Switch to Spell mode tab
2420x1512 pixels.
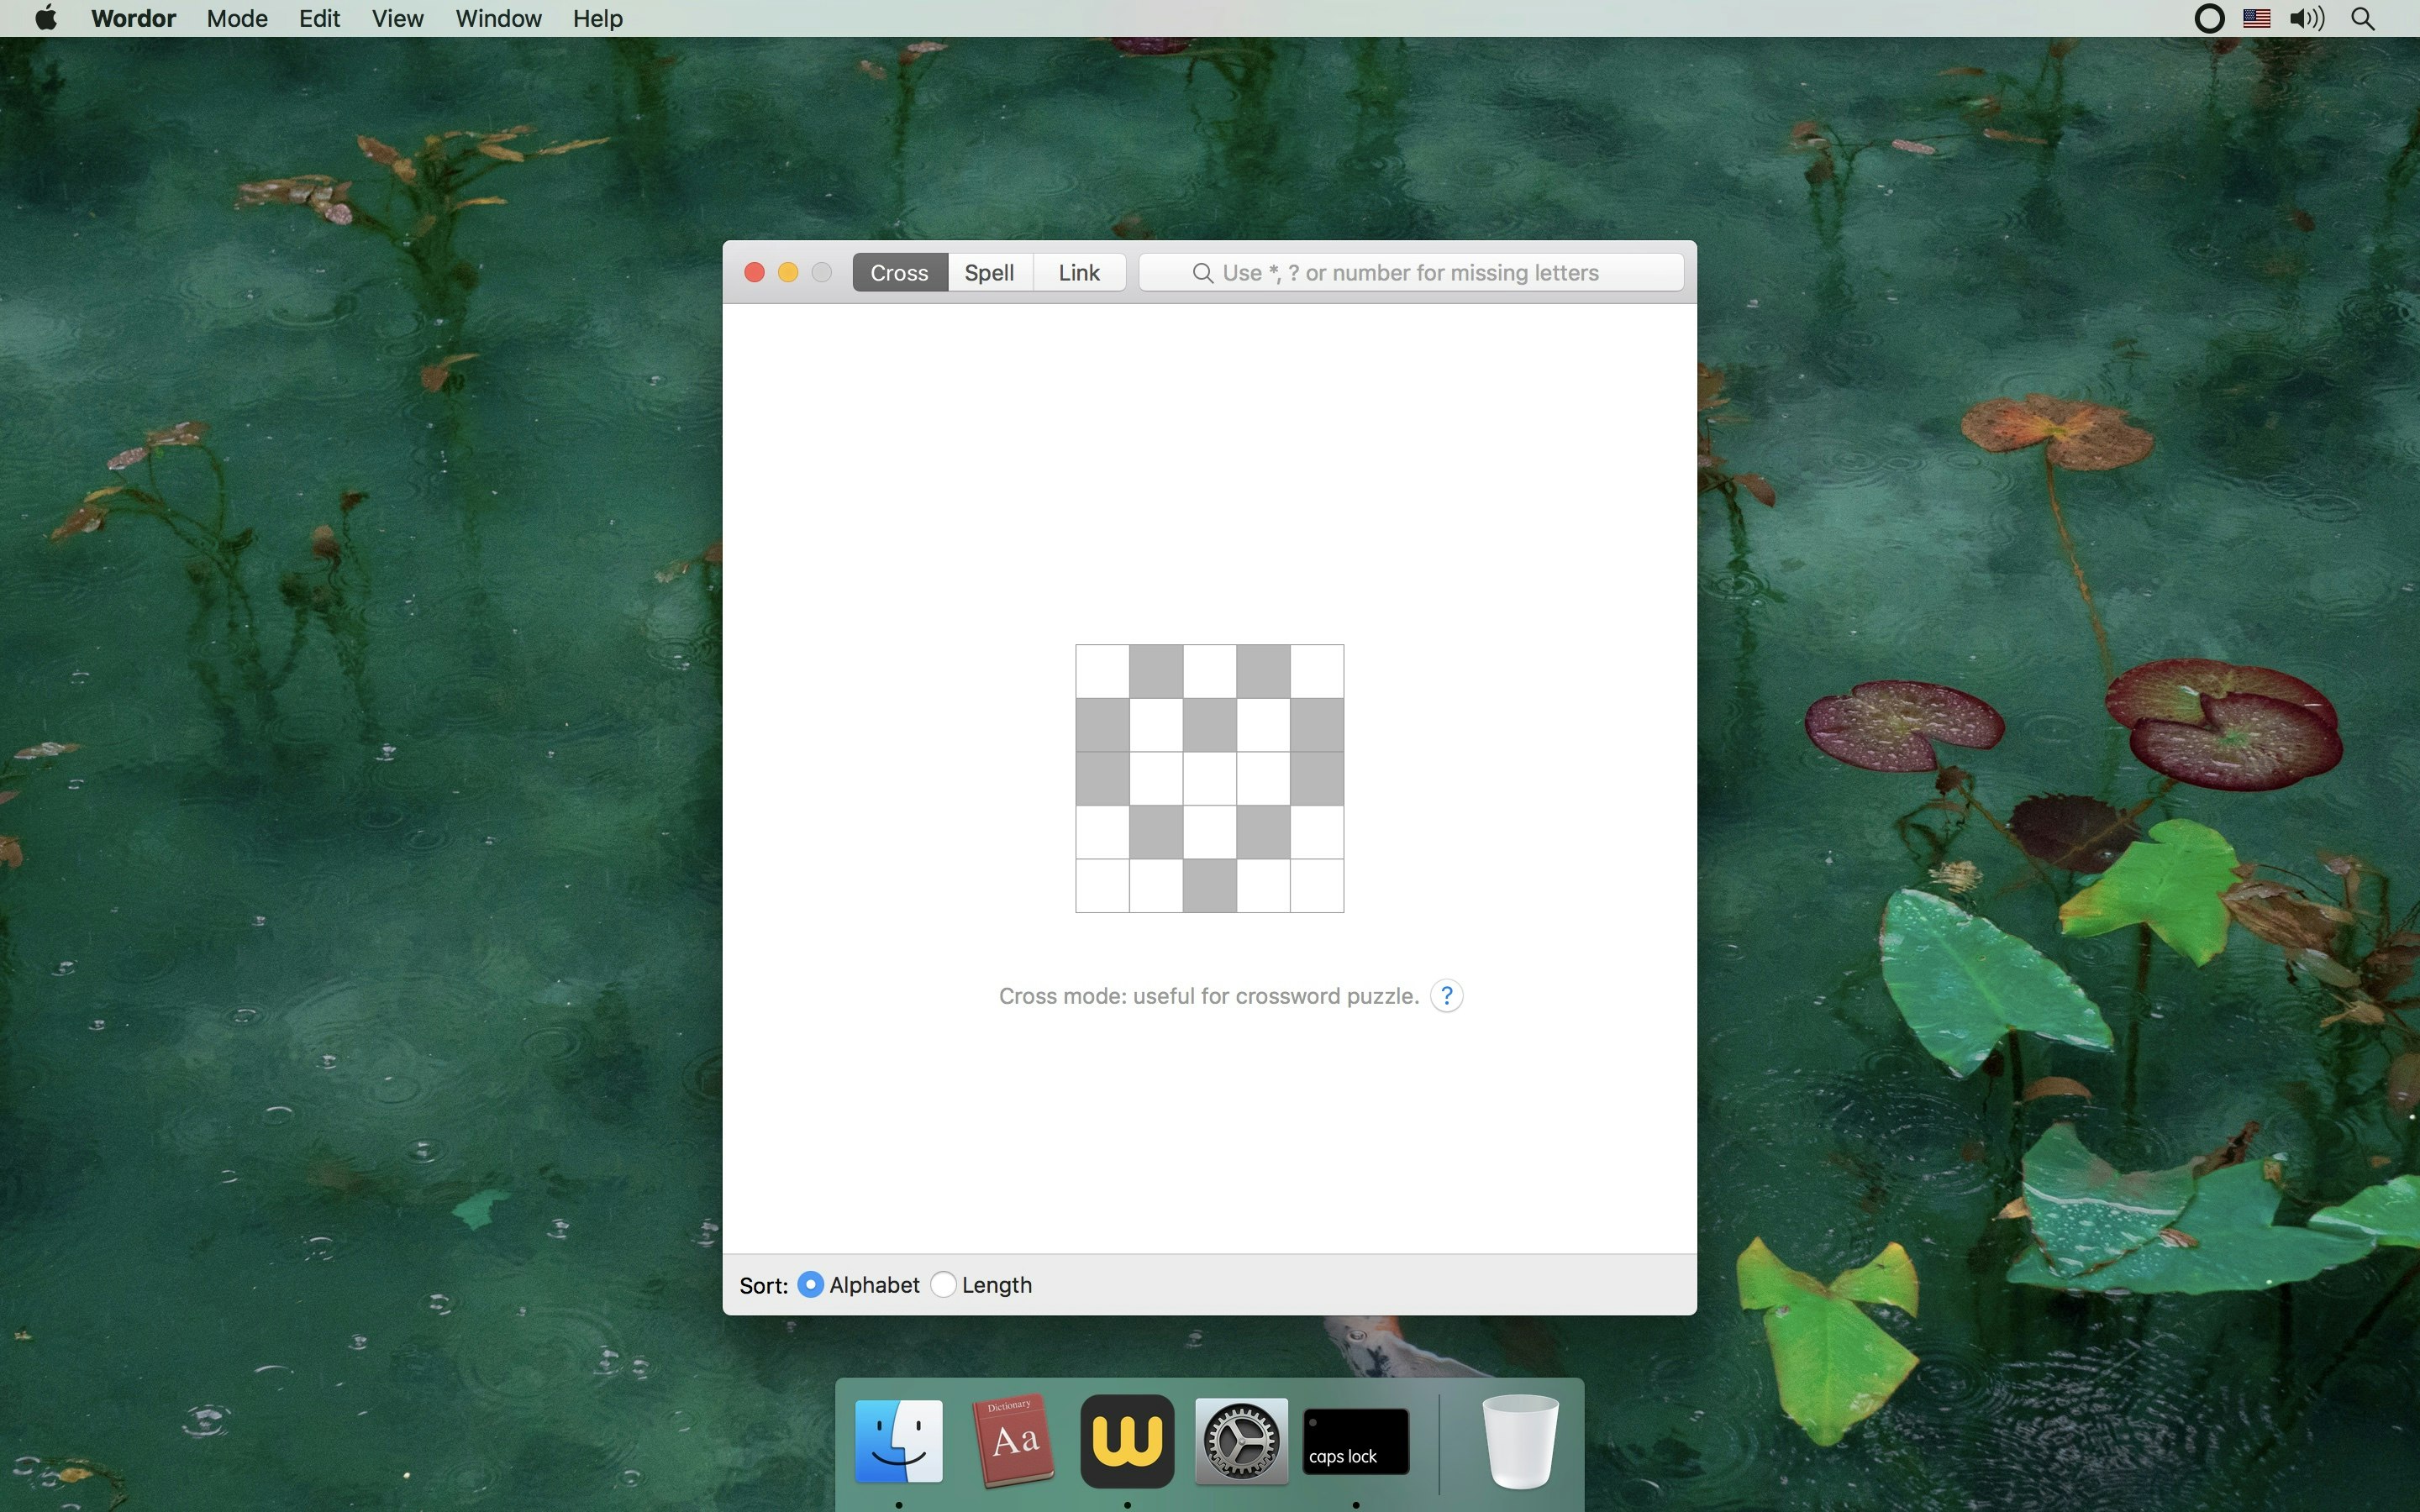click(989, 273)
